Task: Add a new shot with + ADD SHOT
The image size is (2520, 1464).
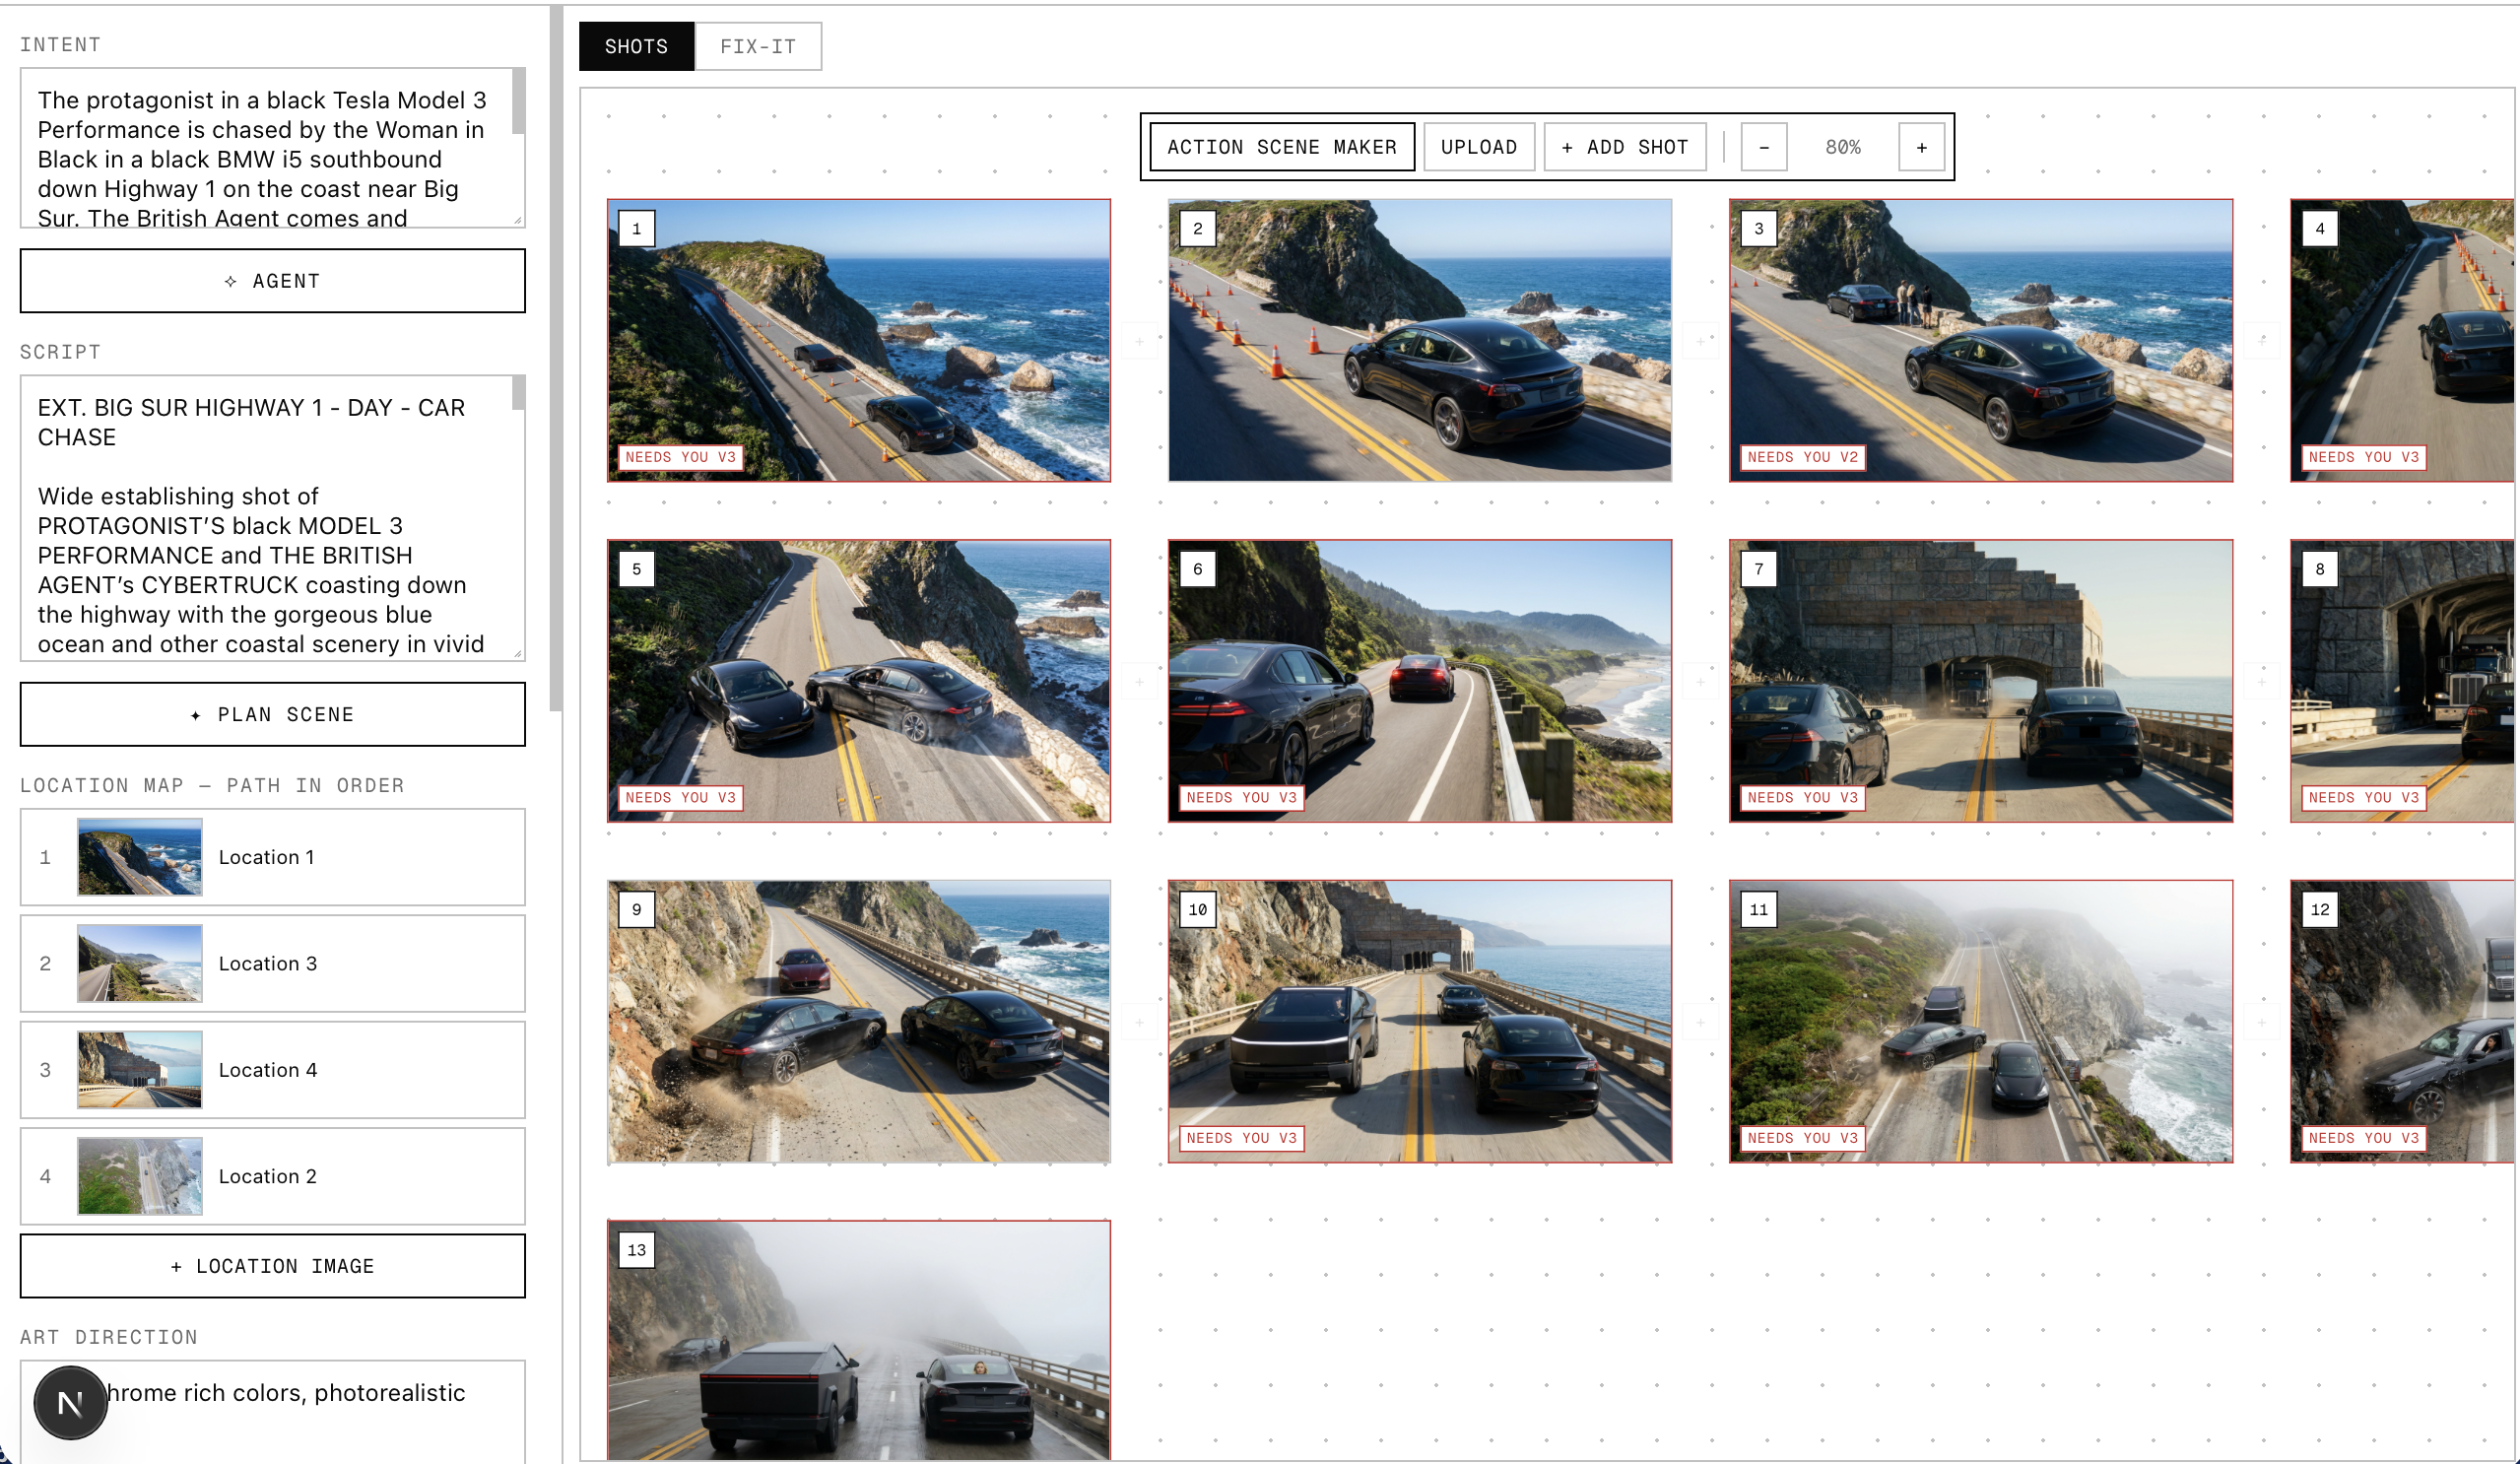Action: coord(1624,147)
